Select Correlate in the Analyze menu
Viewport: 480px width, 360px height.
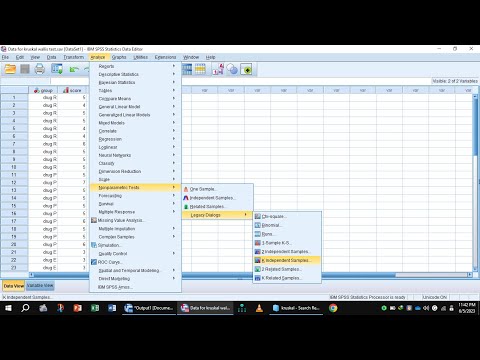click(135, 131)
